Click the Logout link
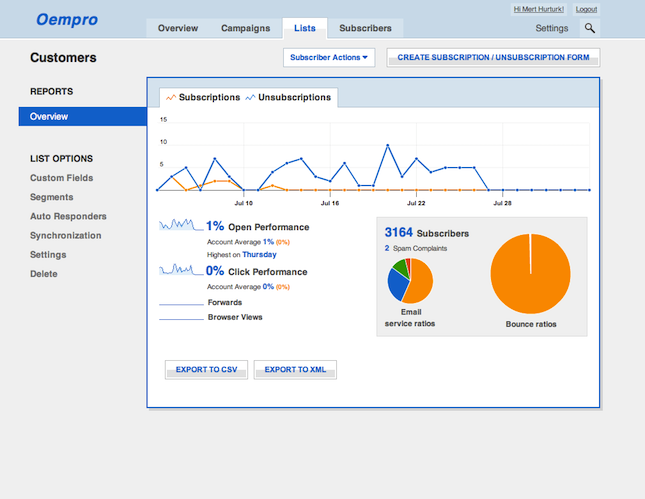 (x=586, y=9)
